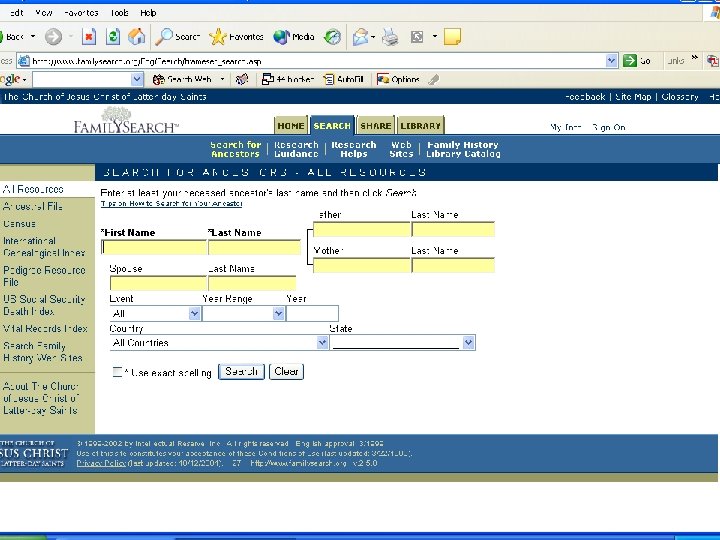Toggle Use exact spelling checkbox
Image resolution: width=720 pixels, height=540 pixels.
click(x=118, y=372)
